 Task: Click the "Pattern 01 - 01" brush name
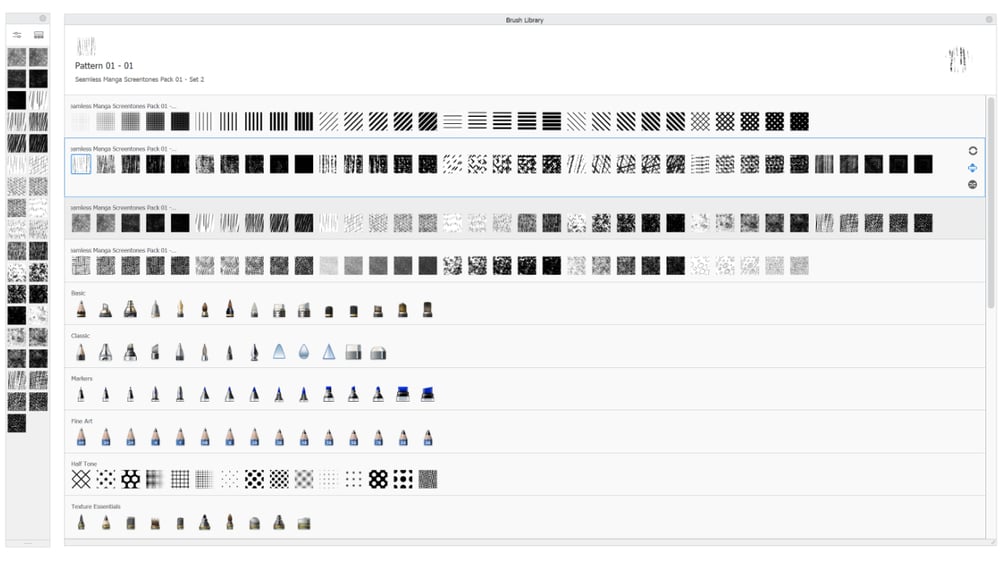[x=104, y=65]
